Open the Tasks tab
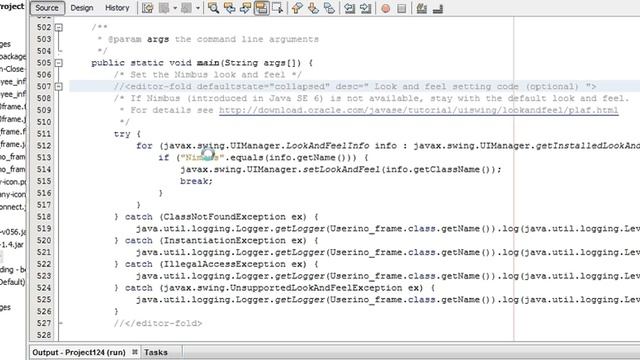This screenshot has height=360, width=640. (x=156, y=352)
